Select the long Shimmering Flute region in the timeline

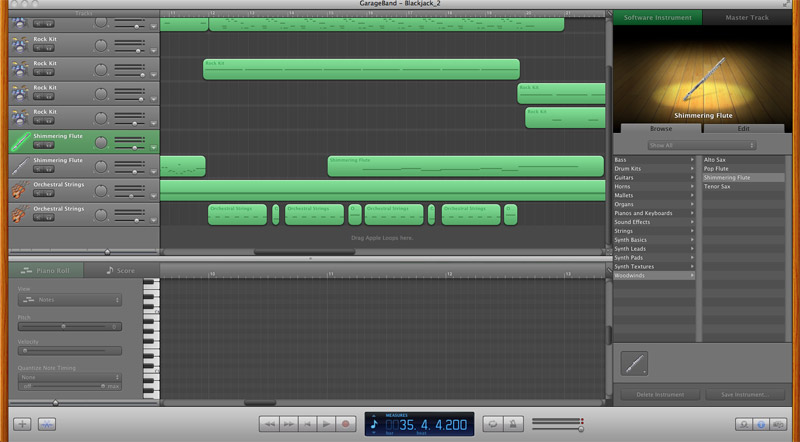tap(465, 166)
